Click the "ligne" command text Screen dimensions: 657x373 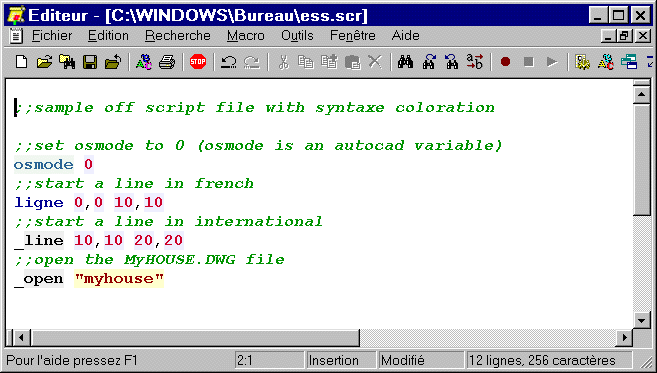(x=39, y=202)
